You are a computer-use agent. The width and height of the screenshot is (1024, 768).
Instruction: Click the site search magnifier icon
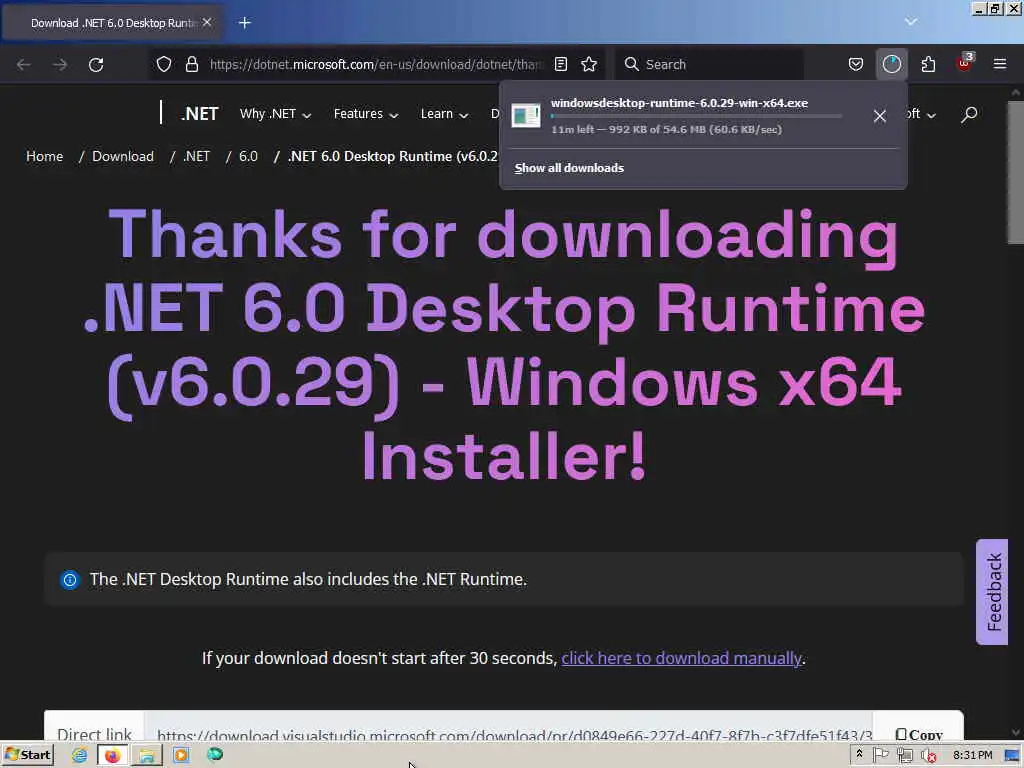969,114
